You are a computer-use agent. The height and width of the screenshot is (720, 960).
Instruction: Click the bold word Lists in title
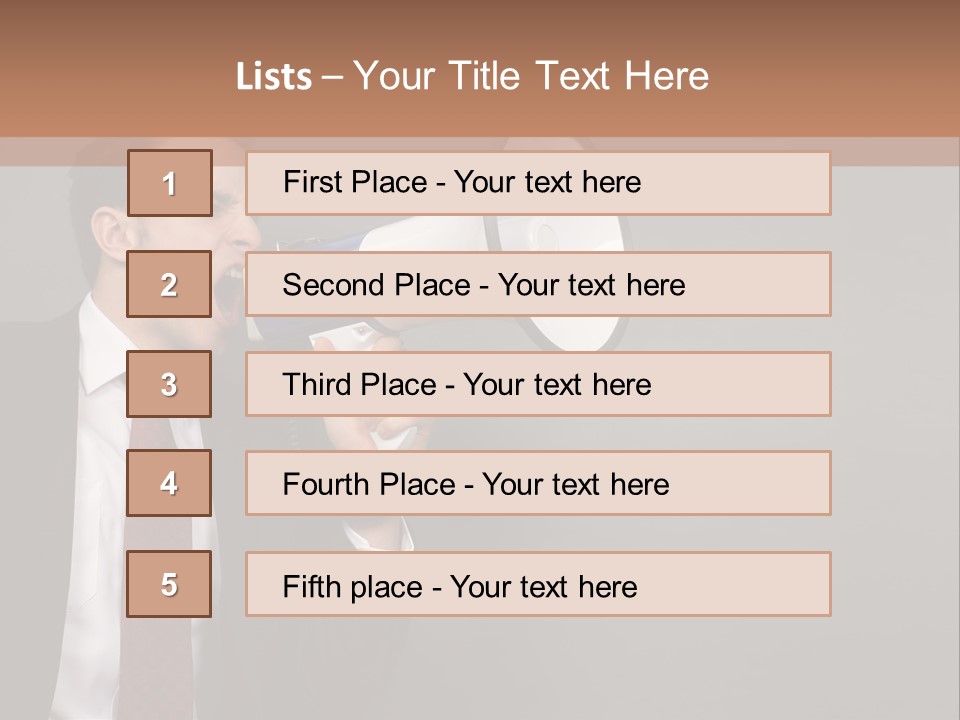pyautogui.click(x=274, y=77)
